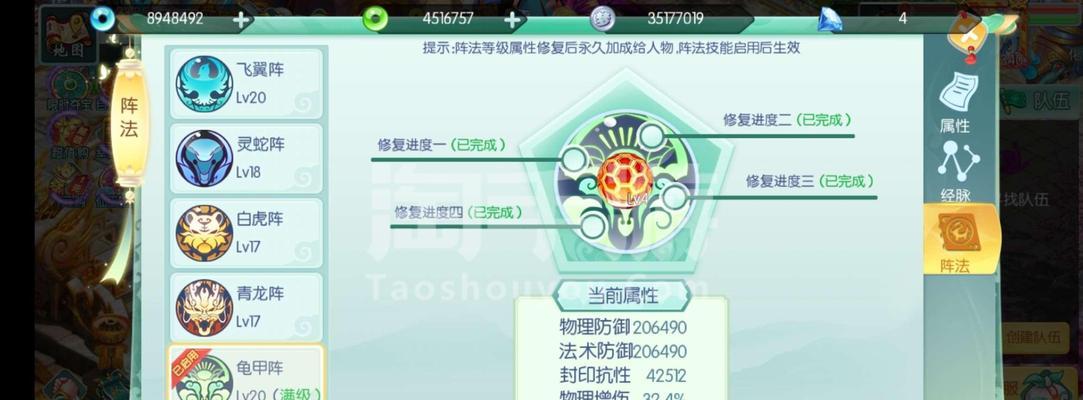The width and height of the screenshot is (1083, 400).
Task: Select the 灵蛇阵 snake formation icon
Action: point(204,158)
